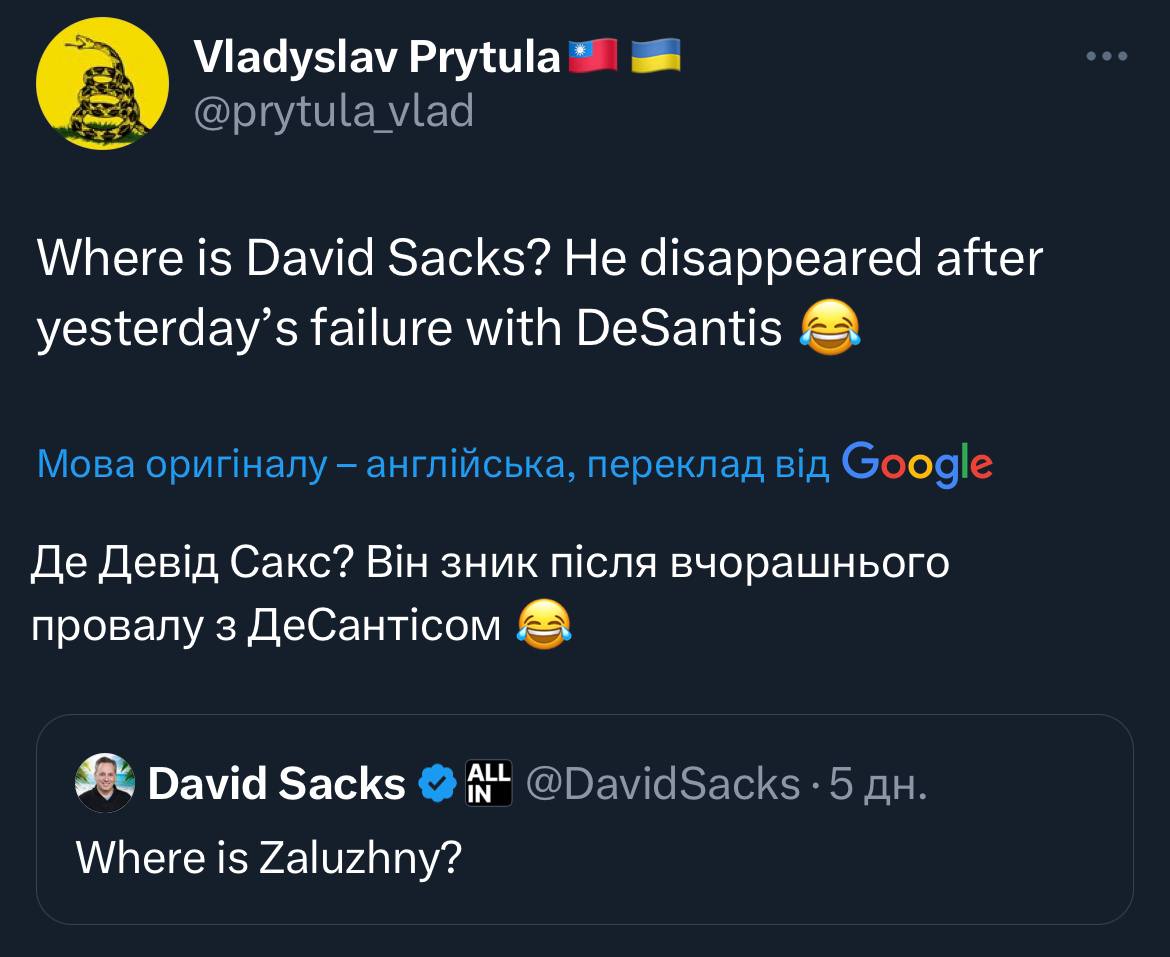Click the All-In affiliation badge
Viewport: 1170px width, 957px height.
pos(490,783)
